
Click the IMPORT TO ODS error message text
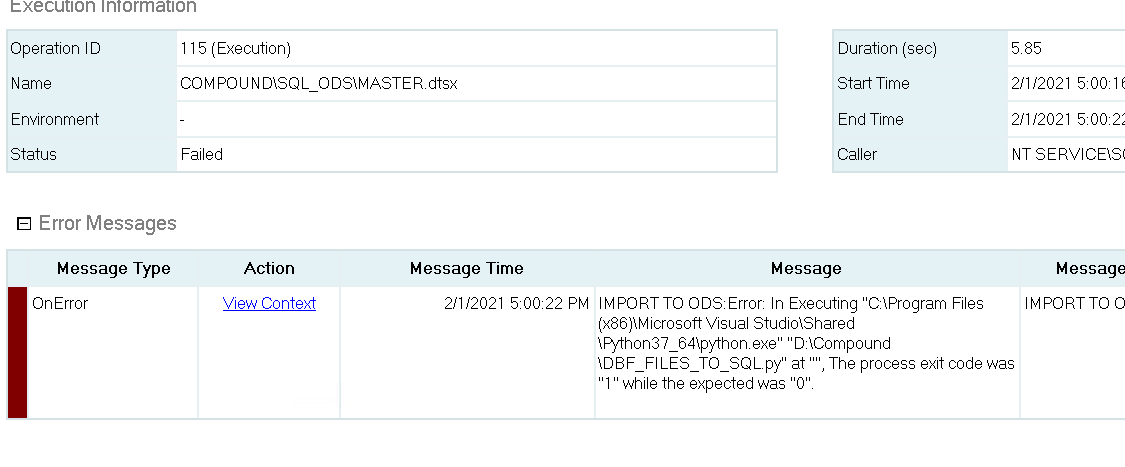805,343
